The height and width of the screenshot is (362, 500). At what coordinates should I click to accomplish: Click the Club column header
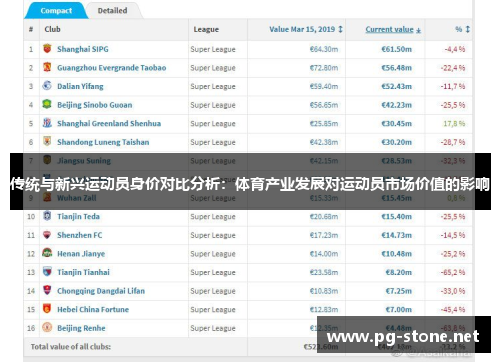[x=52, y=29]
